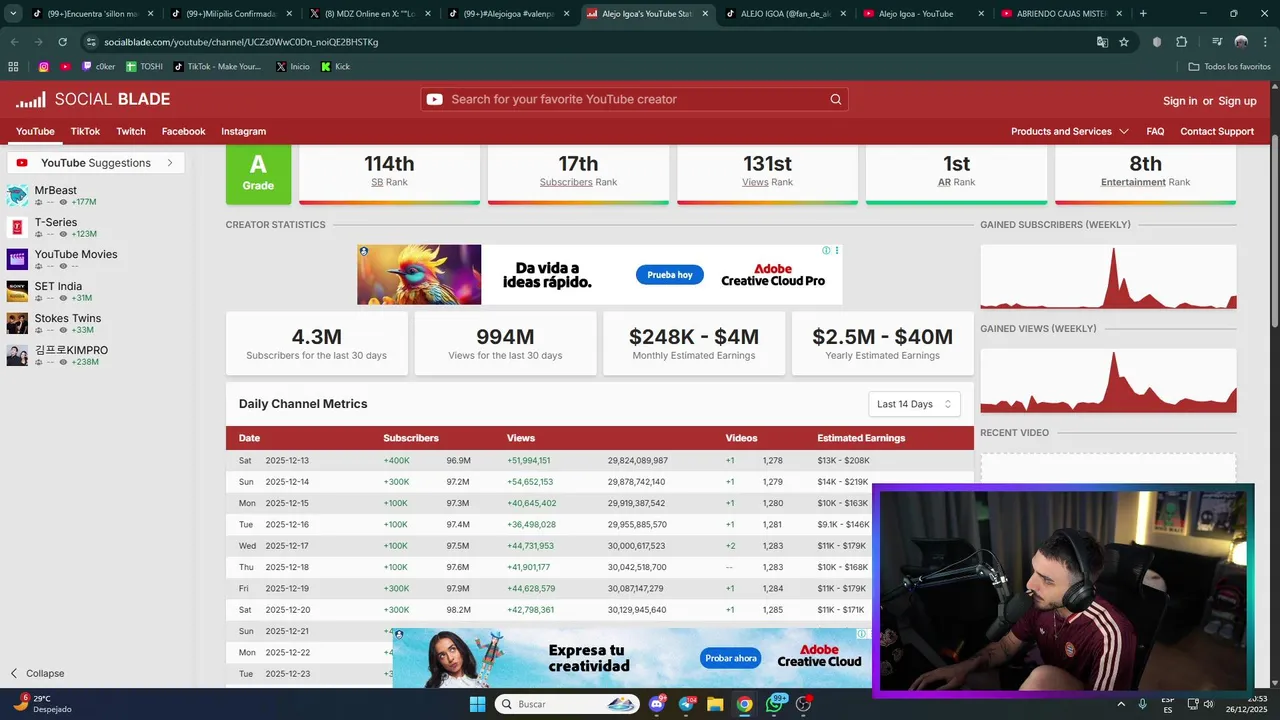1280x720 pixels.
Task: Open the apps grid icon in bookmarks bar
Action: click(13, 66)
